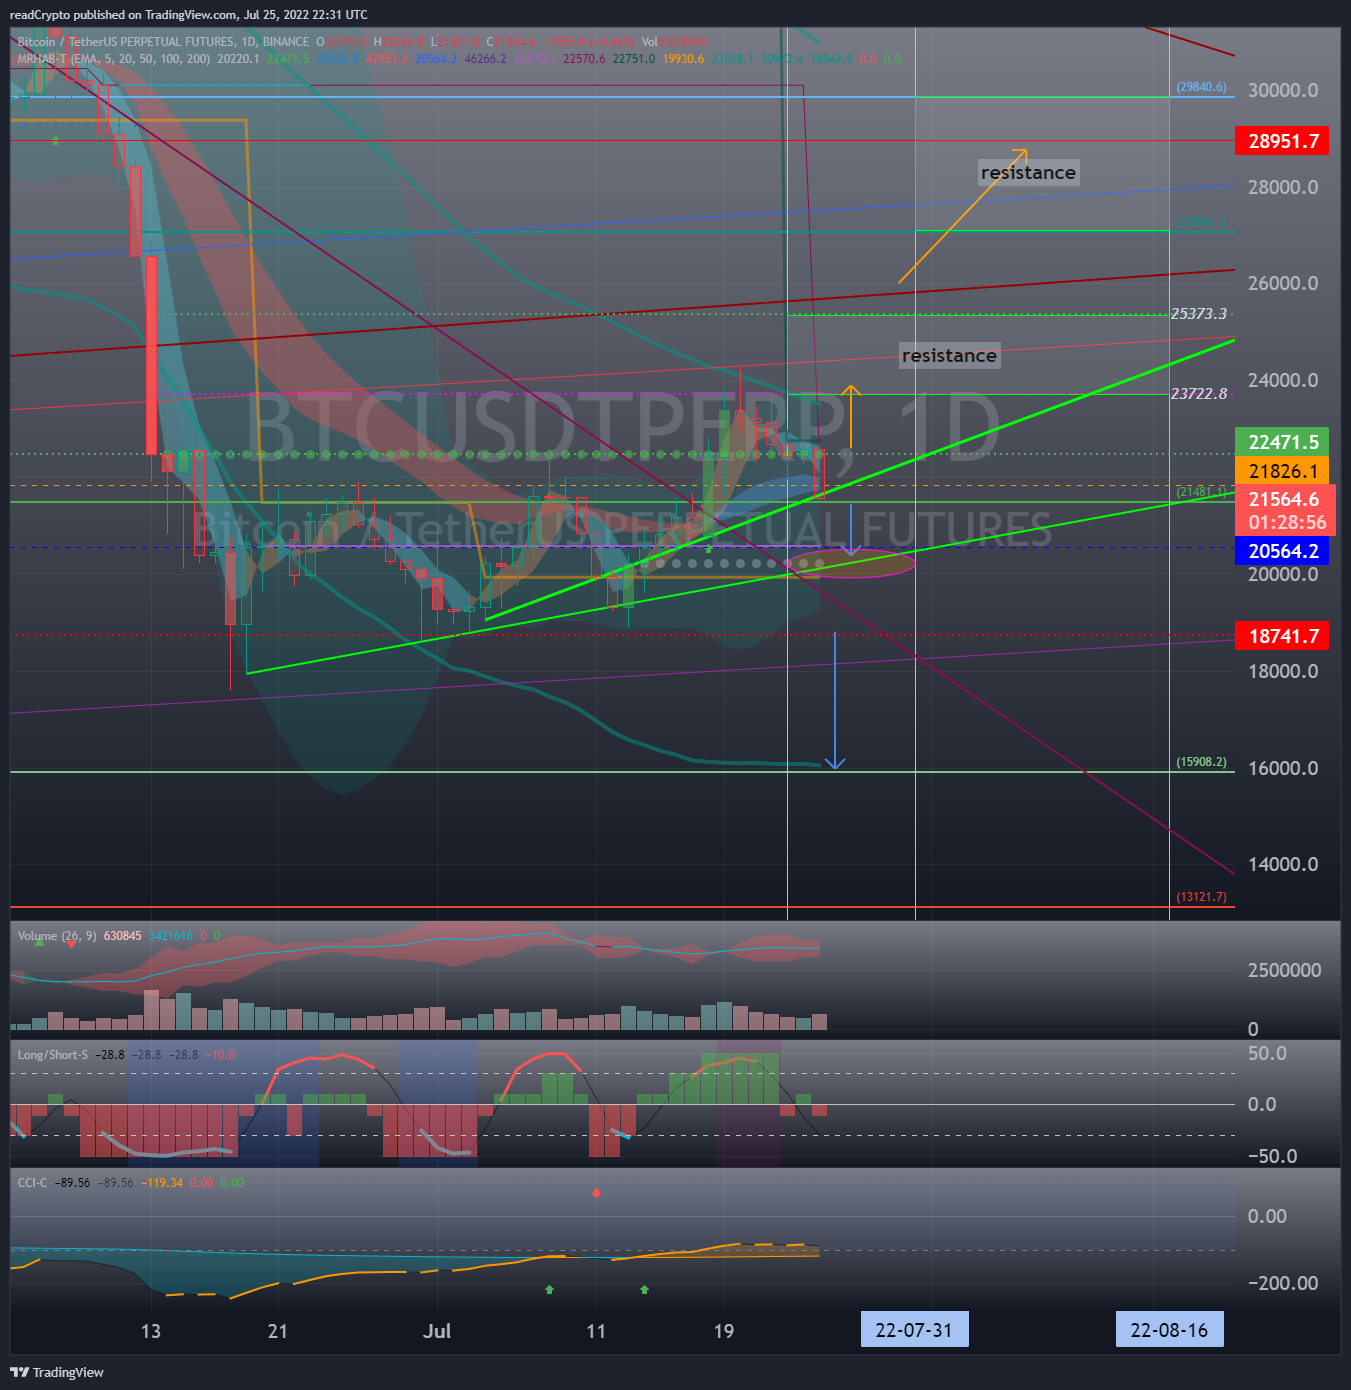Click the 11 date label on time axis
This screenshot has width=1351, height=1390.
tap(596, 1331)
